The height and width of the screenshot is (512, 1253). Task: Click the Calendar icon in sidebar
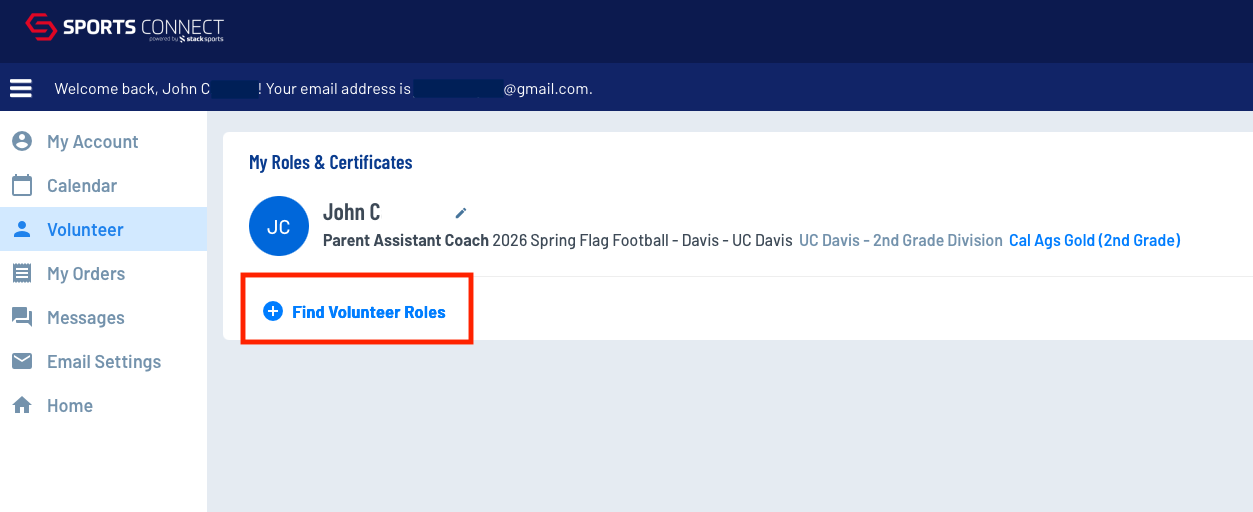[x=22, y=185]
